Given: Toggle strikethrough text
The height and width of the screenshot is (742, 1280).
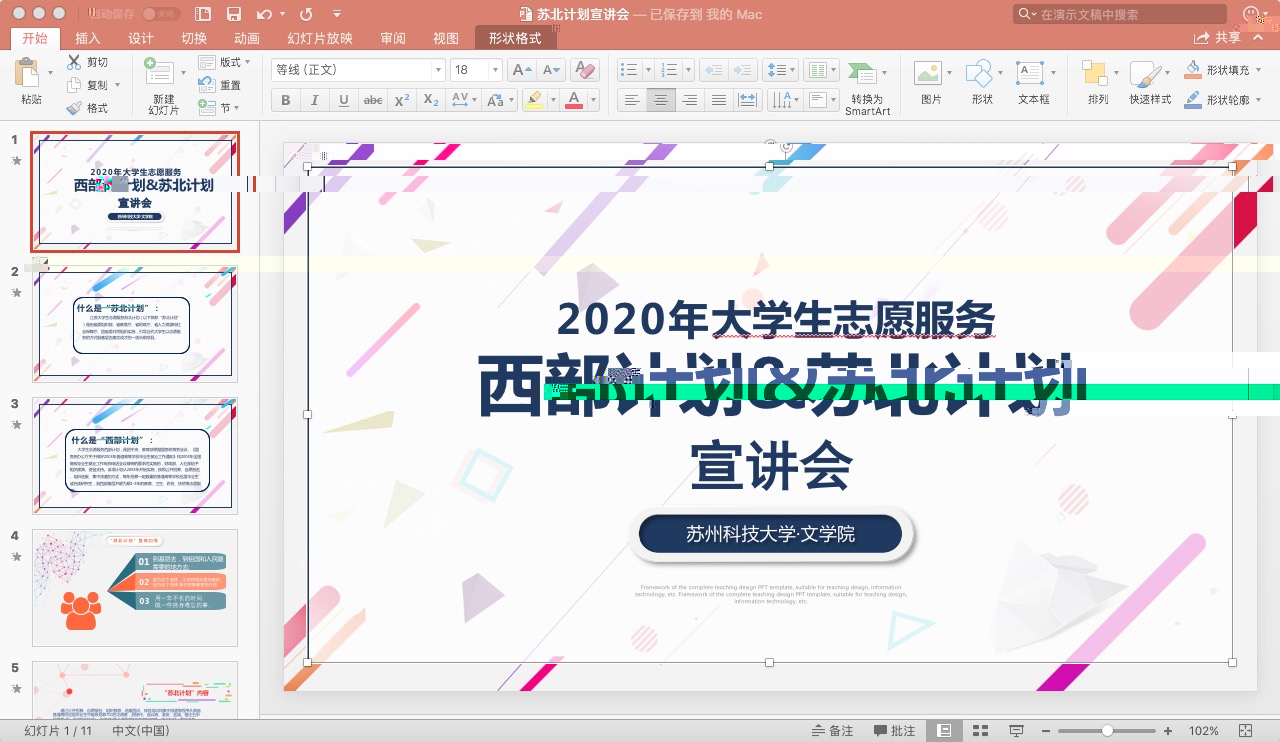Looking at the screenshot, I should [x=373, y=100].
